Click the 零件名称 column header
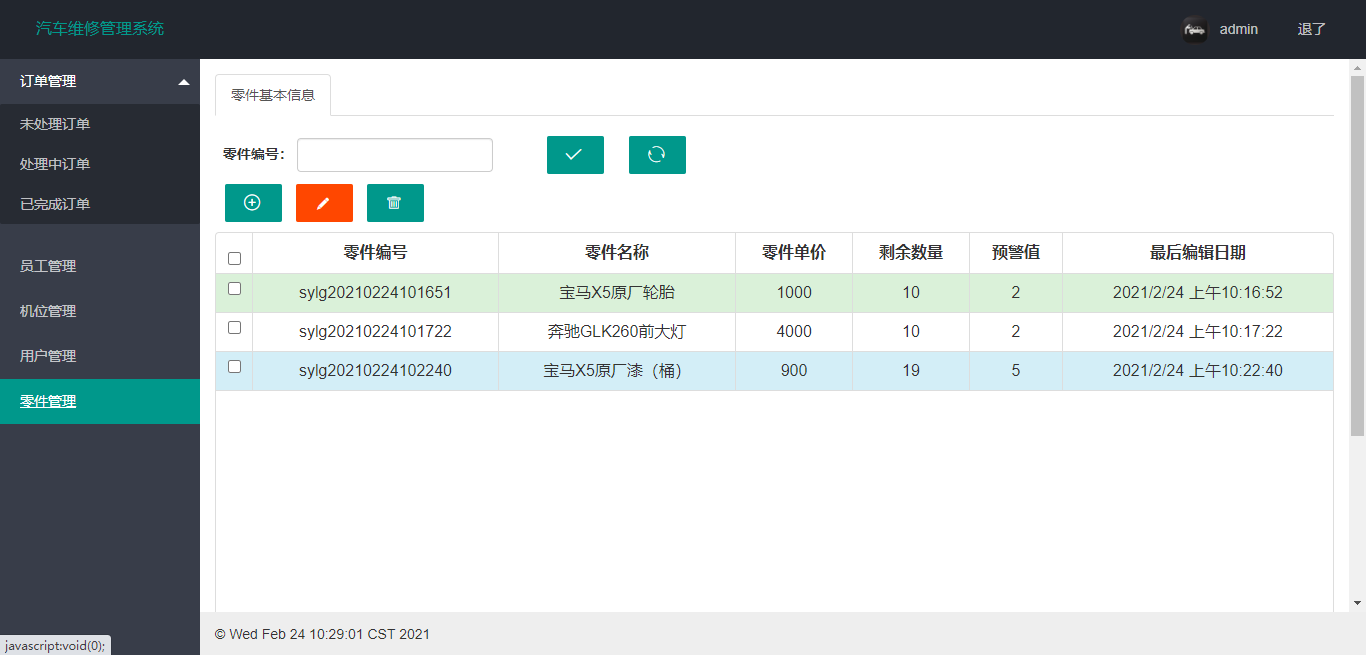Screen dimensions: 1366x655 click(x=617, y=253)
